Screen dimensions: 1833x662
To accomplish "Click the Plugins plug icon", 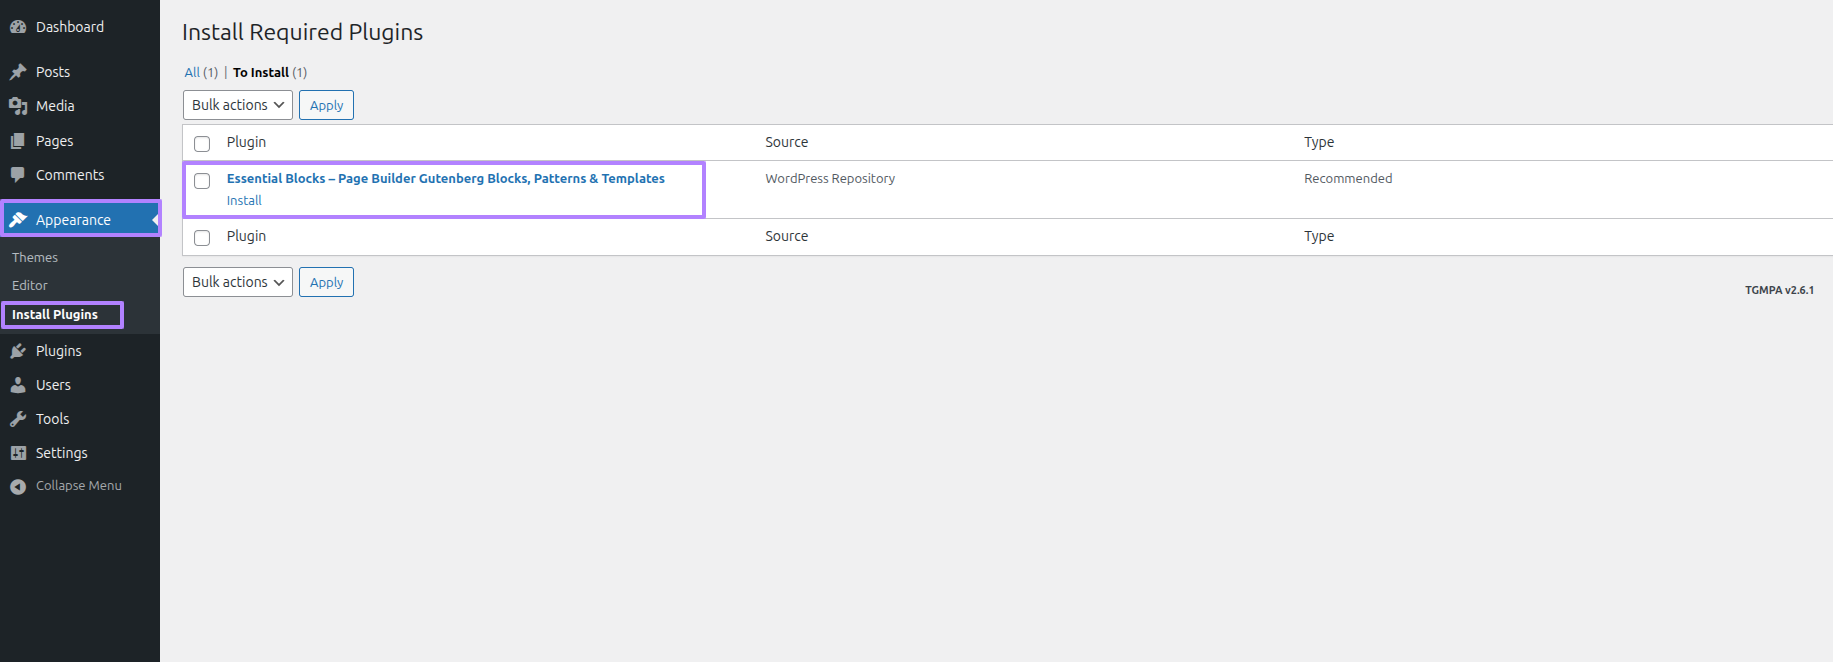I will pyautogui.click(x=18, y=351).
